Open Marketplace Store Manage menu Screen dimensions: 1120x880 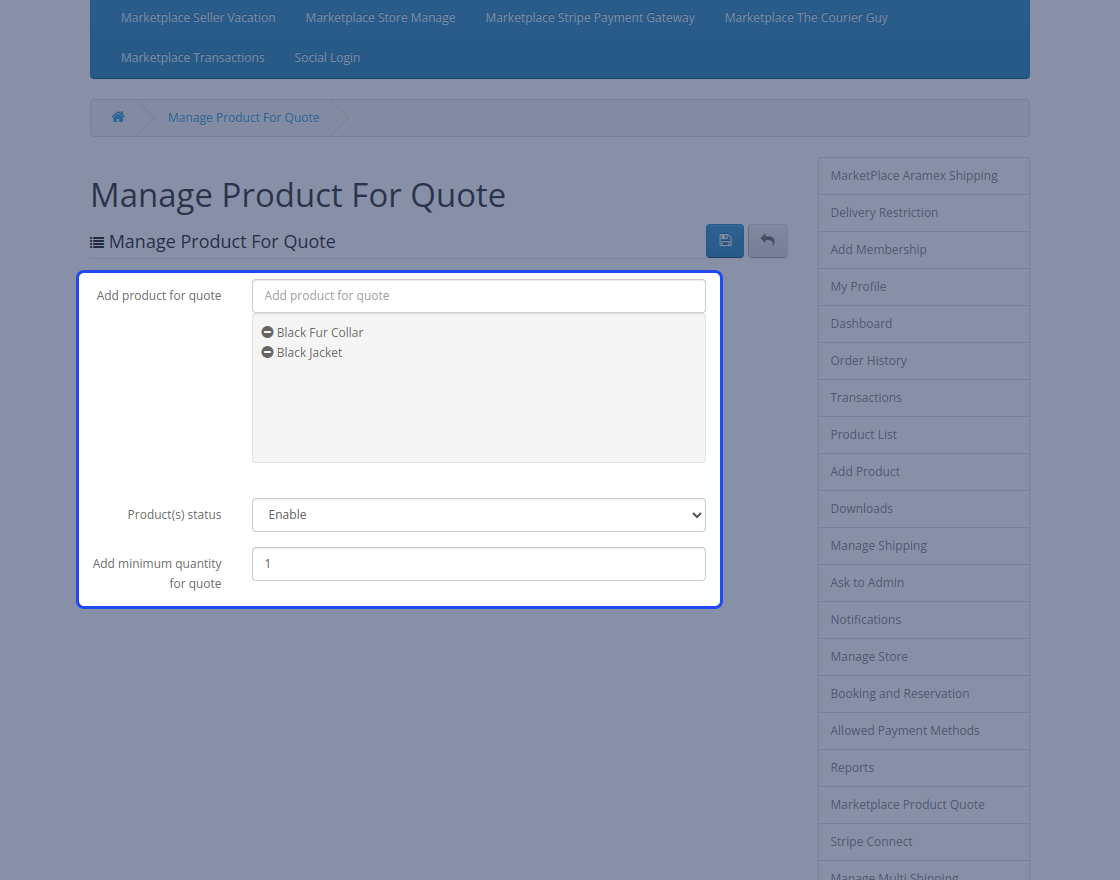point(380,17)
